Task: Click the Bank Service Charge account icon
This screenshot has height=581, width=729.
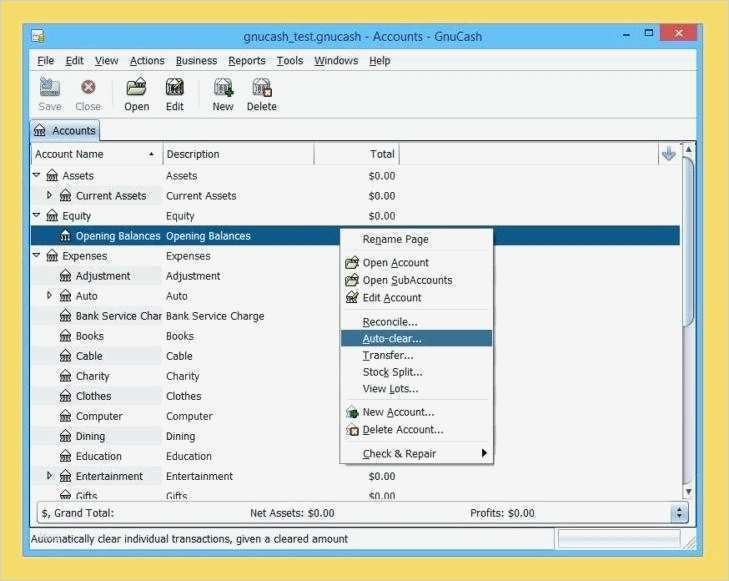Action: point(66,316)
